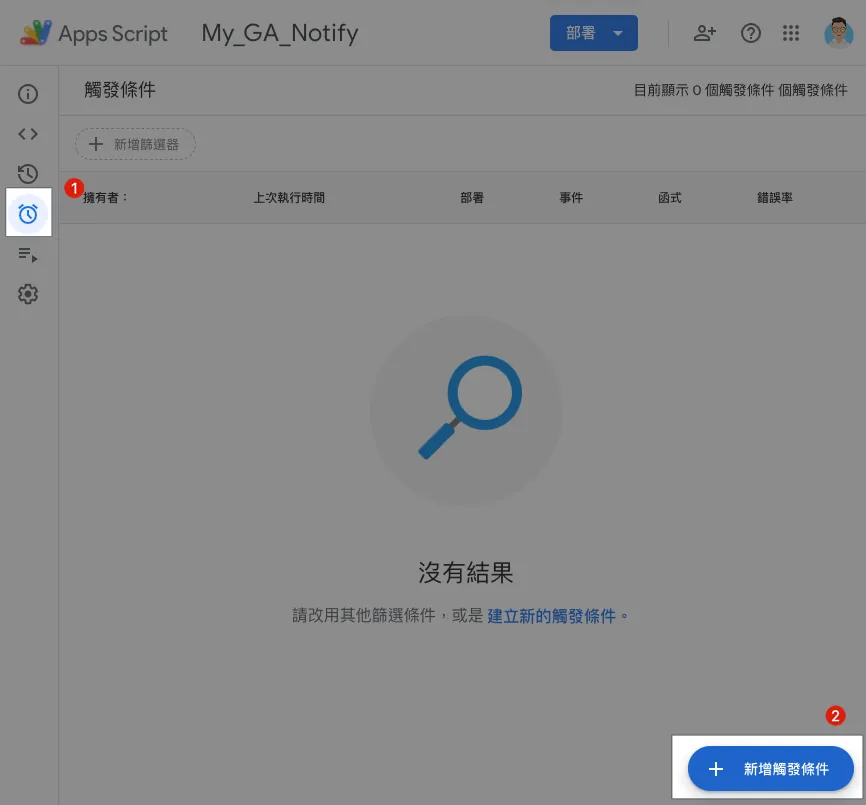Screen dimensions: 866x805
Task: Go to Executions list in the sidebar
Action: point(28,255)
